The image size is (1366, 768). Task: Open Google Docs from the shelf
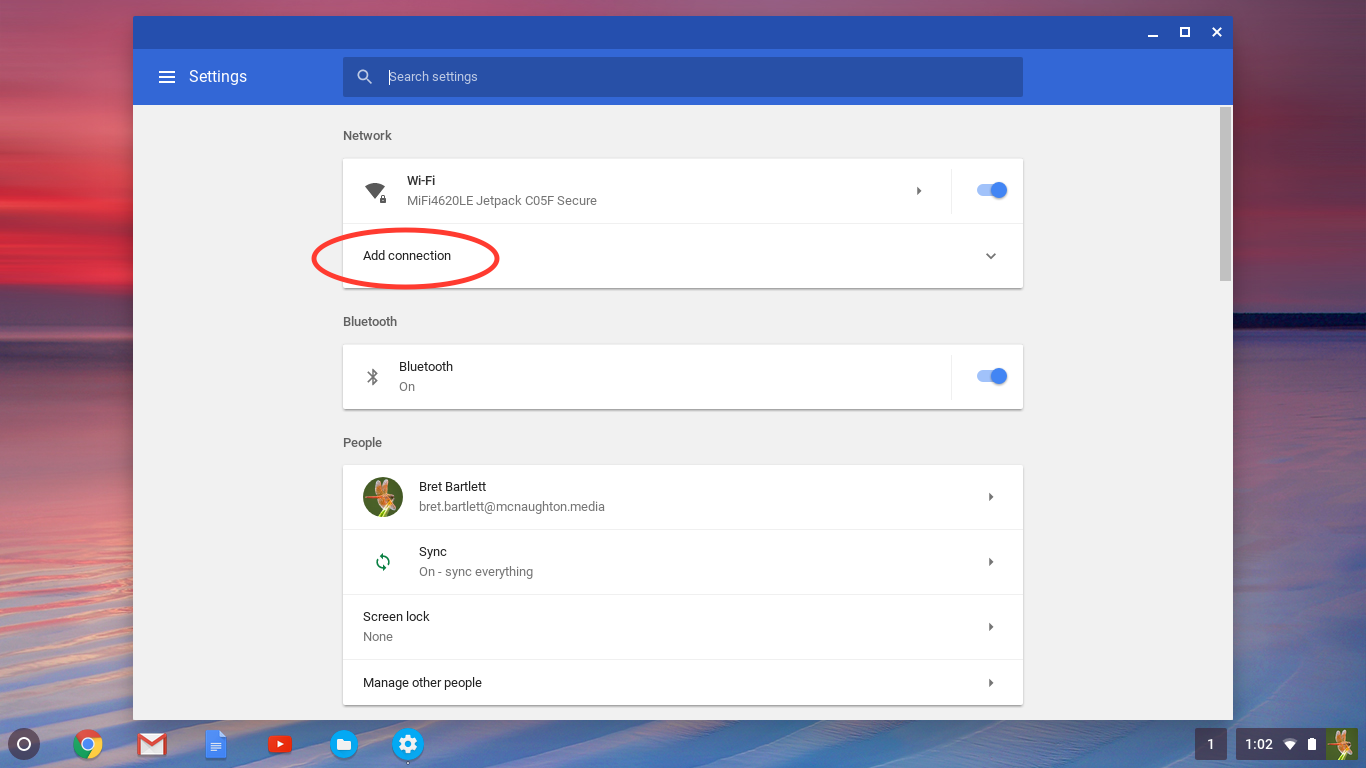tap(216, 744)
